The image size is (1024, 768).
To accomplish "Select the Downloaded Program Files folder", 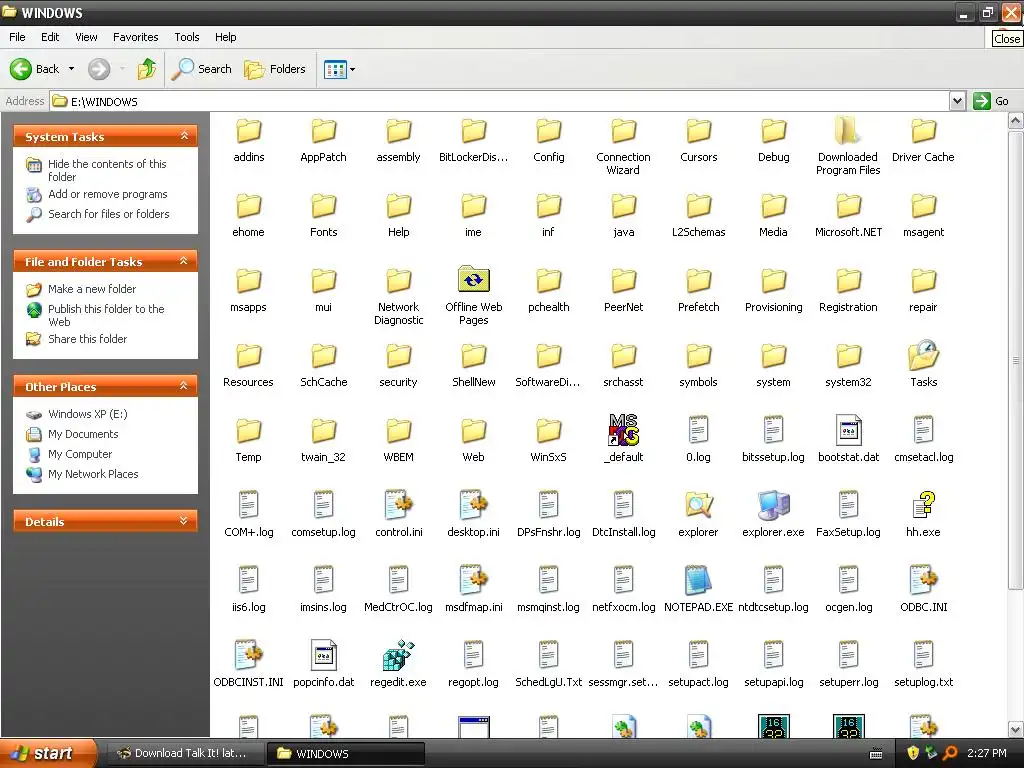I will (848, 130).
